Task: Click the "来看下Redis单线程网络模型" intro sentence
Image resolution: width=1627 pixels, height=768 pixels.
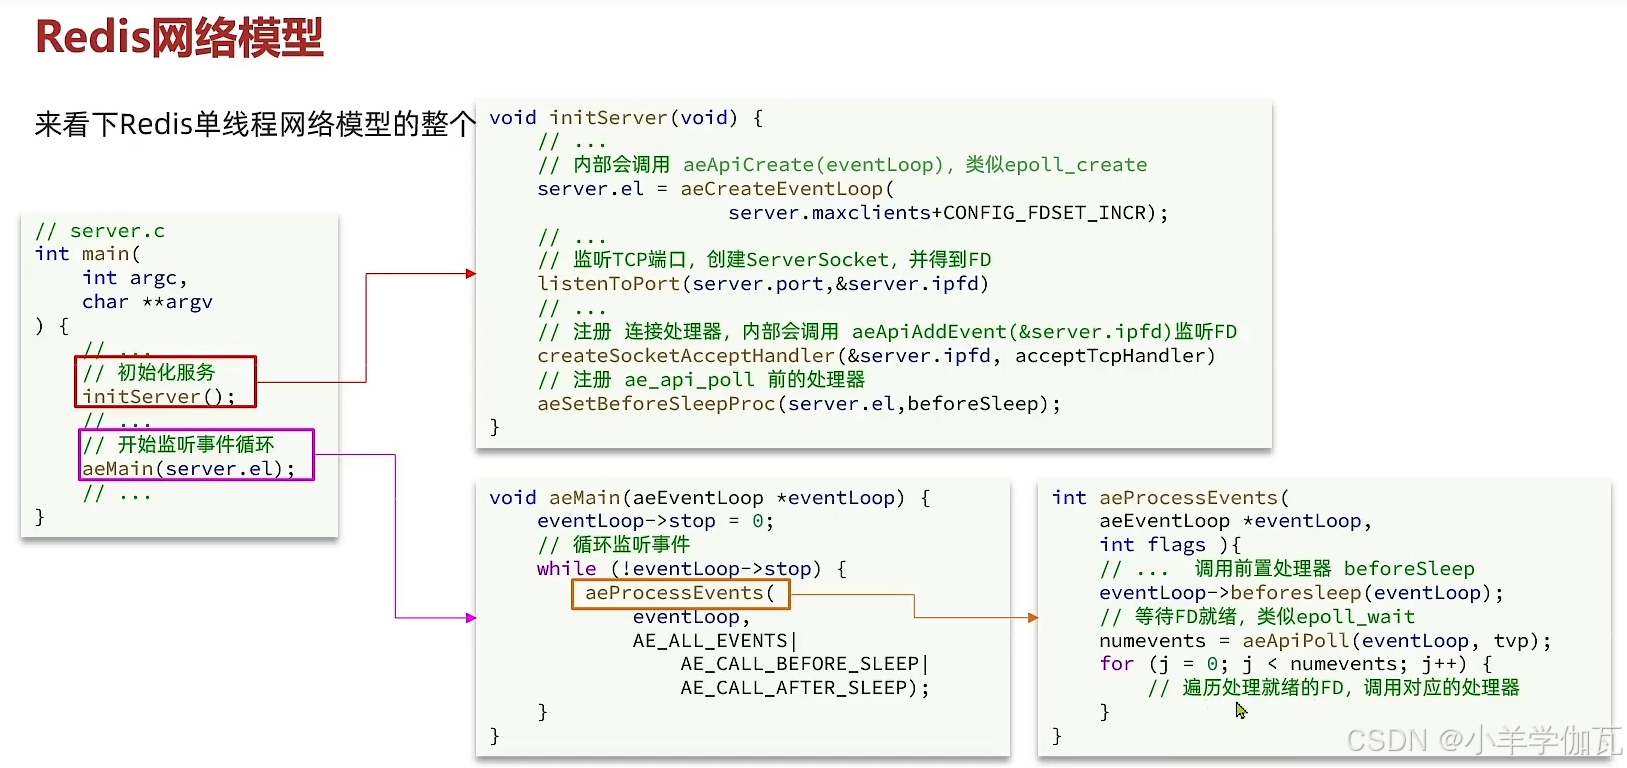Action: tap(255, 124)
